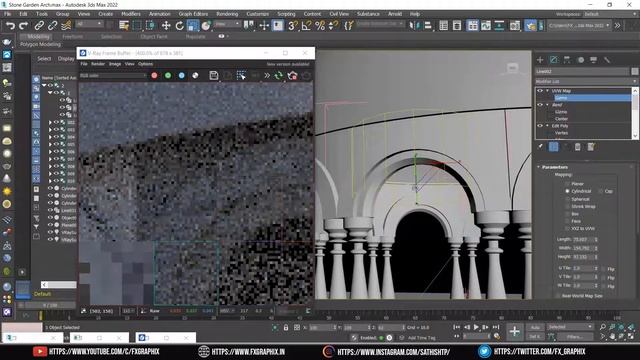Choose the Select and Scale tool

coord(193,26)
